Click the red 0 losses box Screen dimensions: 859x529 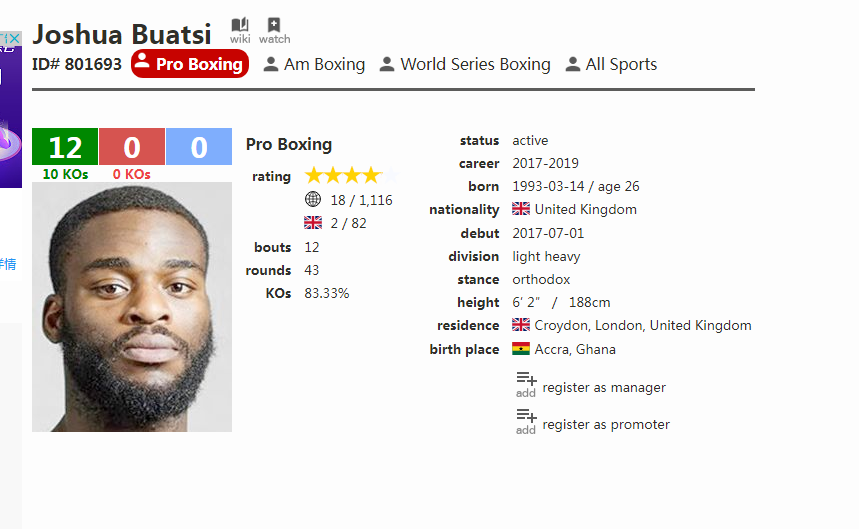coord(132,147)
